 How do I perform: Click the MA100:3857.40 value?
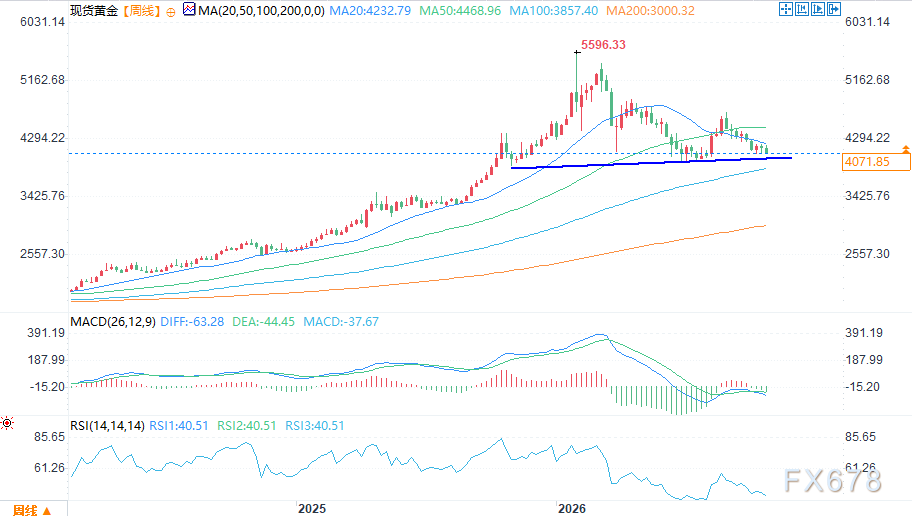point(554,10)
